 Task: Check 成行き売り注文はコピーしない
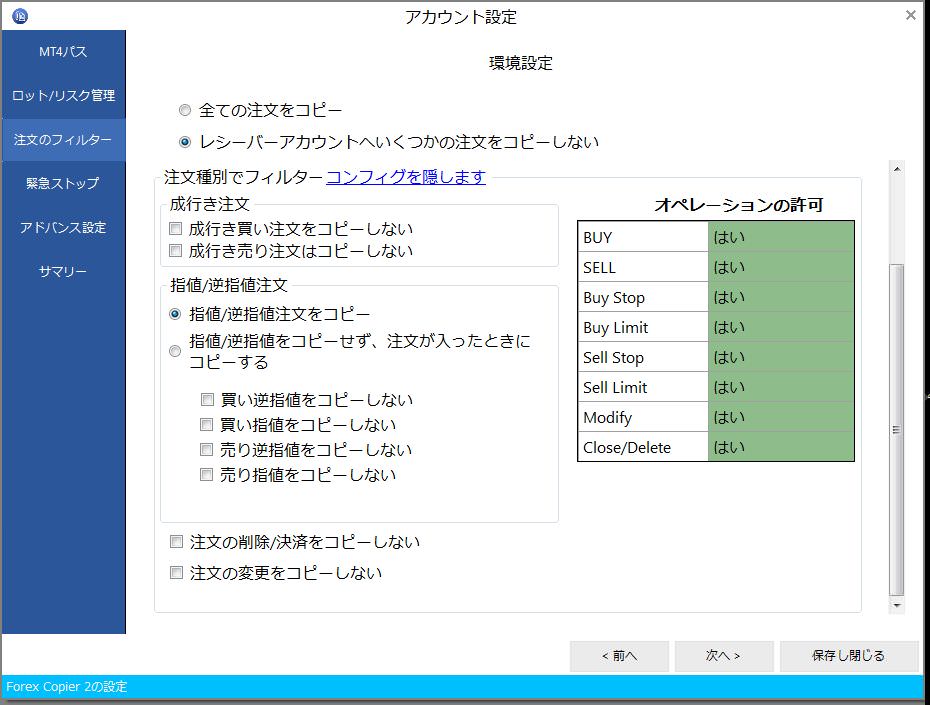(x=174, y=251)
